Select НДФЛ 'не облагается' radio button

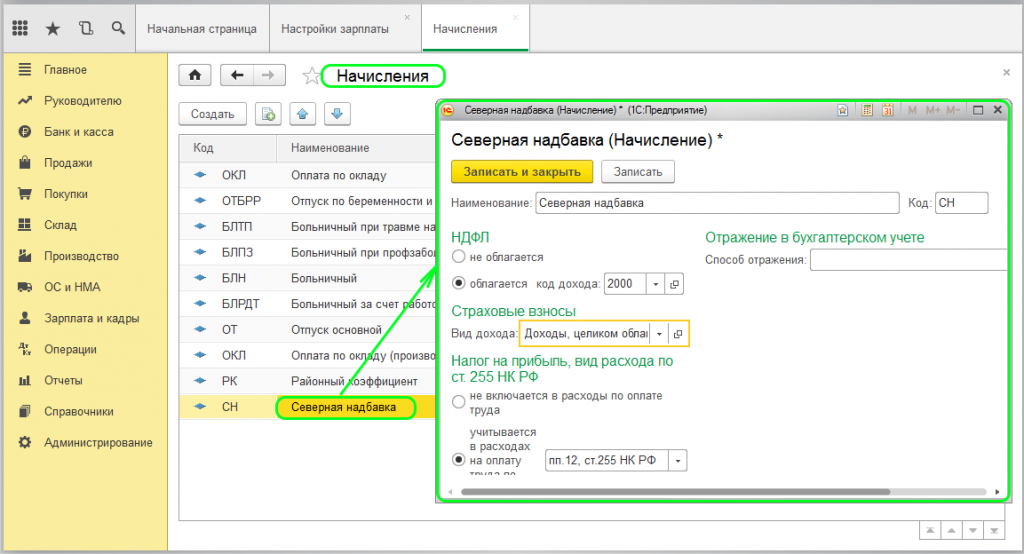[459, 258]
